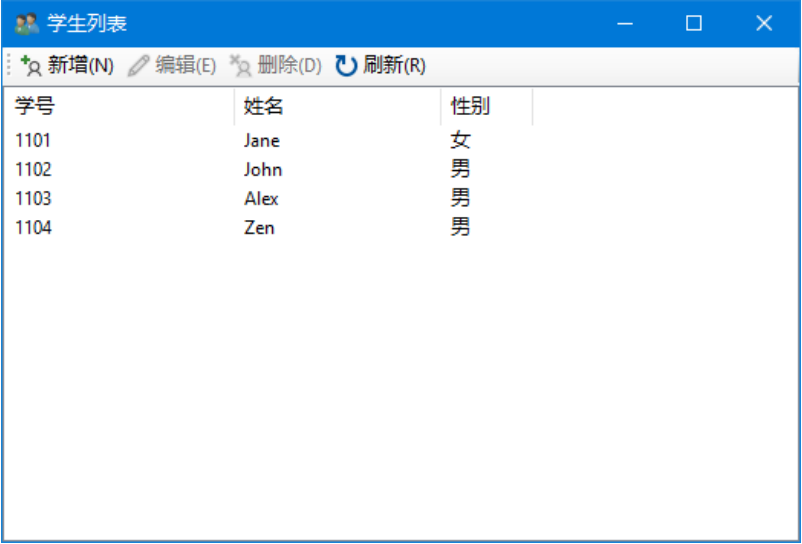Viewport: 802px width, 544px height.
Task: Click student ID 1102 in the list
Action: click(33, 170)
